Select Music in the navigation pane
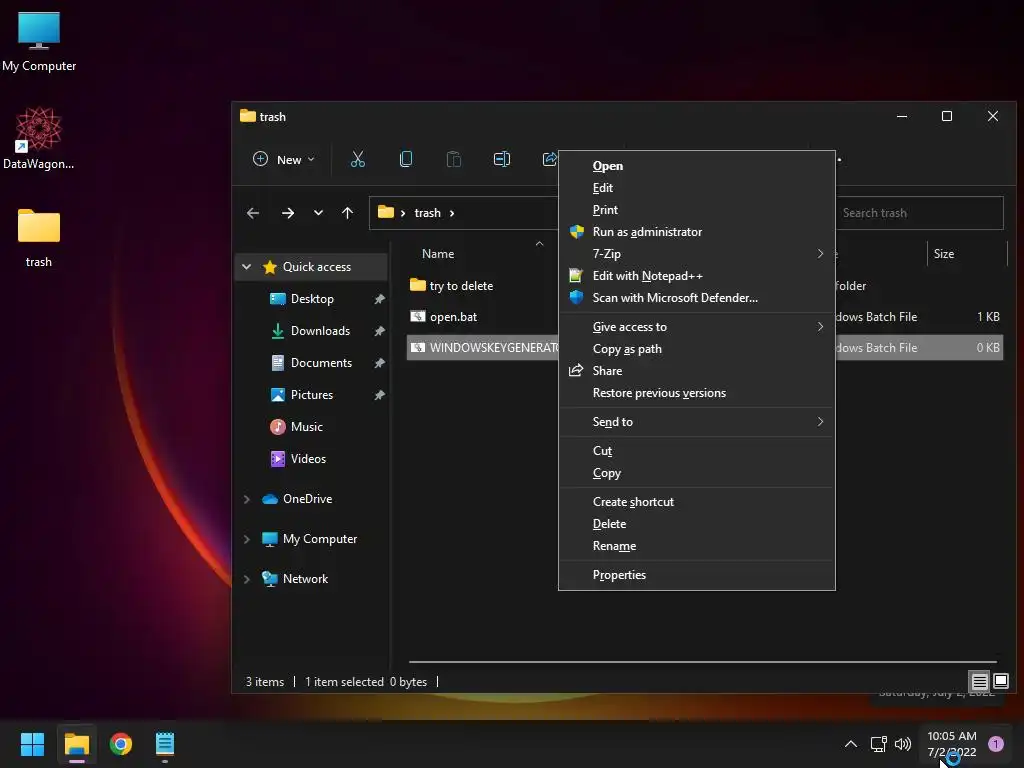 point(306,426)
